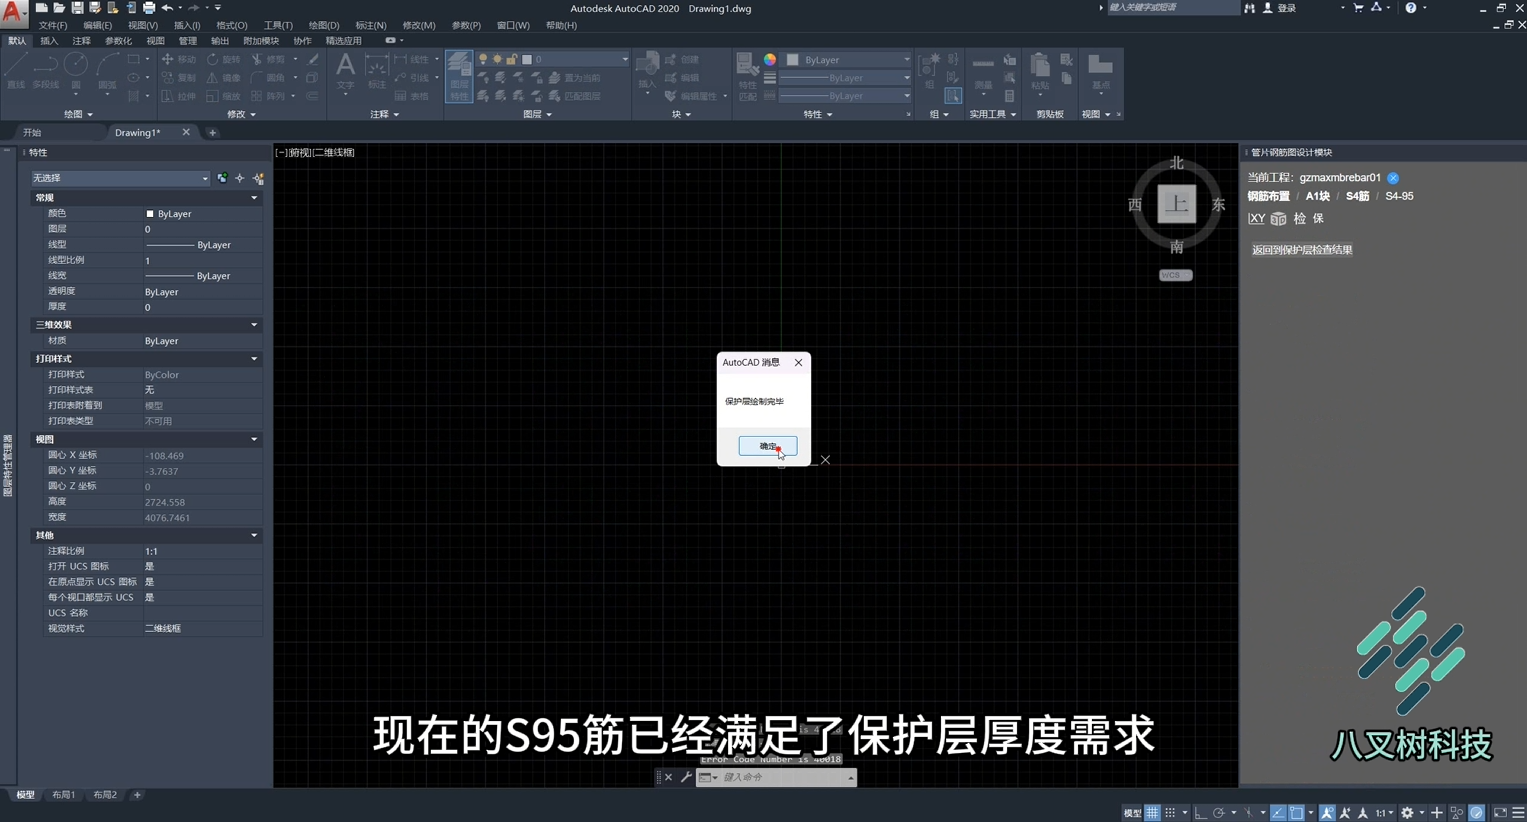1527x822 pixels.
Task: Collapse the Misc (其他) properties section
Action: click(x=254, y=536)
